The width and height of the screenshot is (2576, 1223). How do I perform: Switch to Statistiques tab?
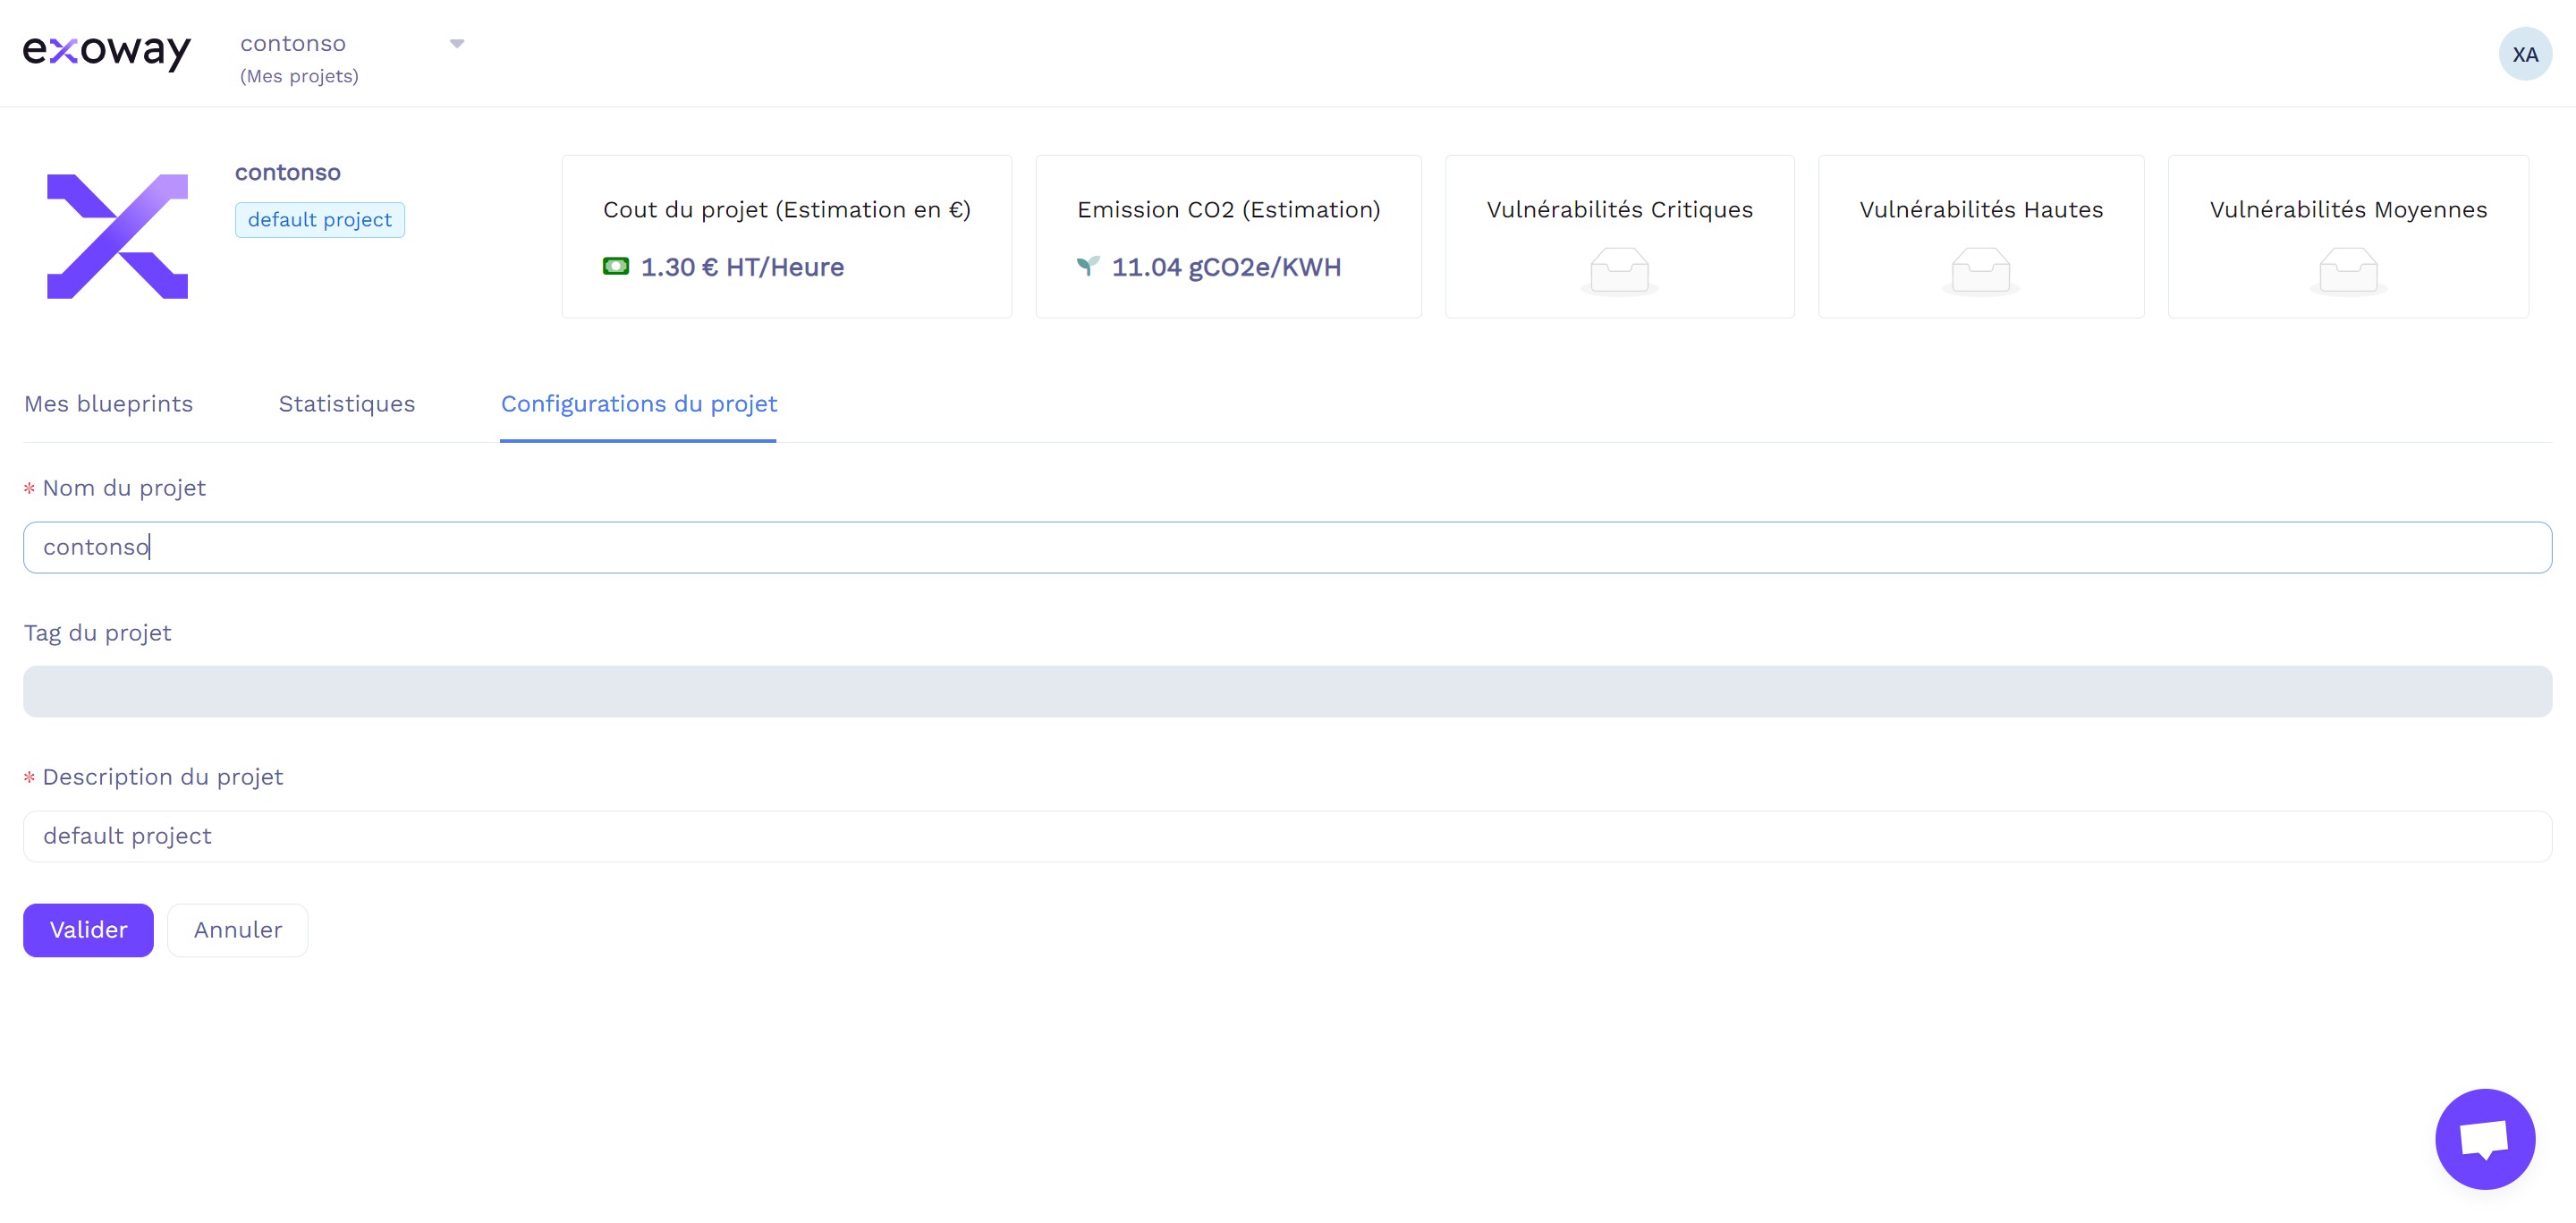pos(346,404)
